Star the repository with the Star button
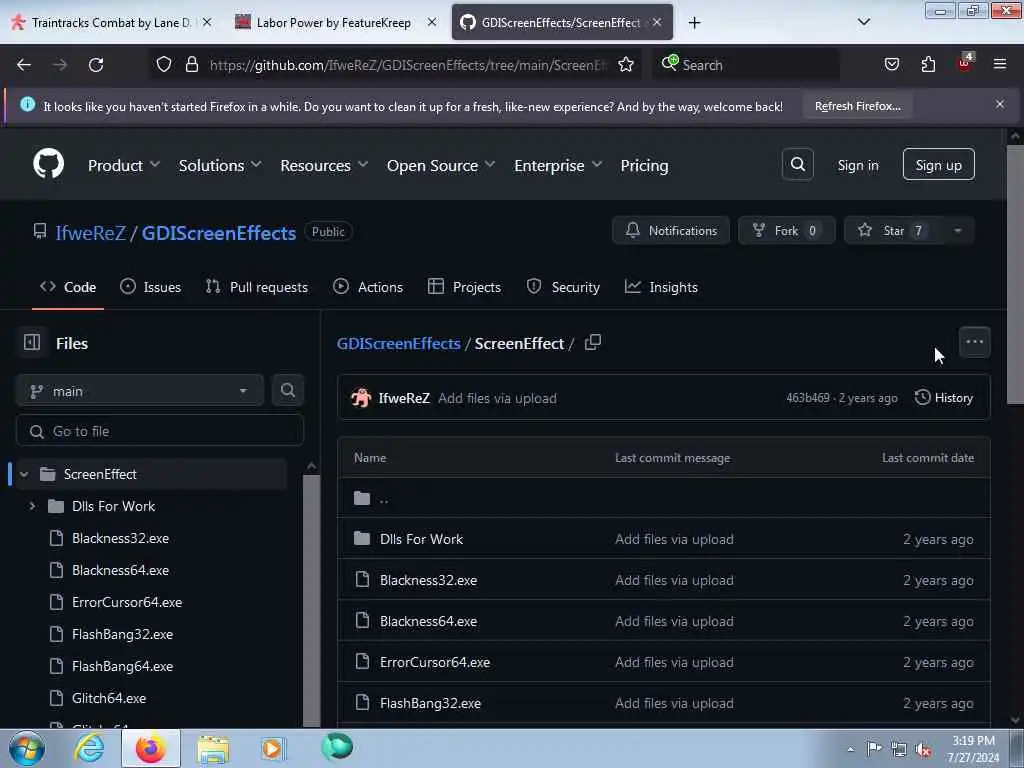The width and height of the screenshot is (1024, 768). pos(893,231)
